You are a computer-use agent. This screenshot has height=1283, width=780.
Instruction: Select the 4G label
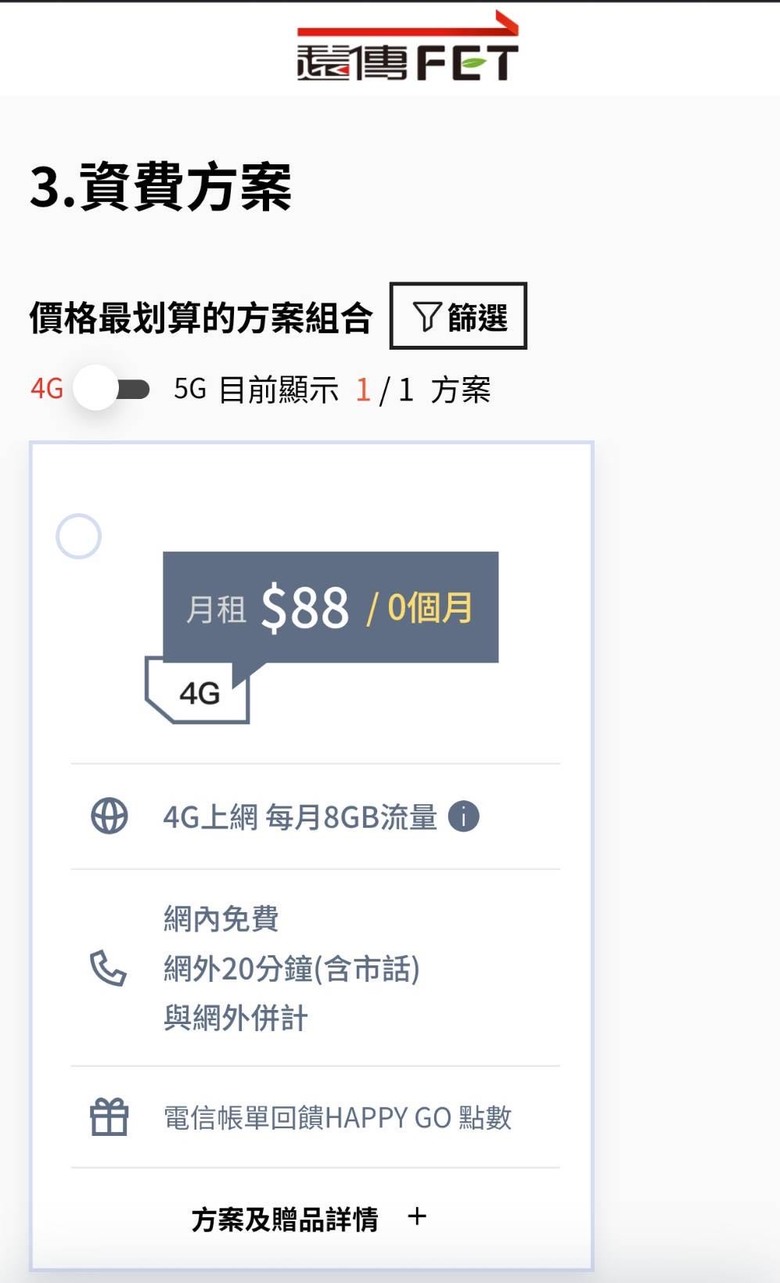pyautogui.click(x=47, y=389)
